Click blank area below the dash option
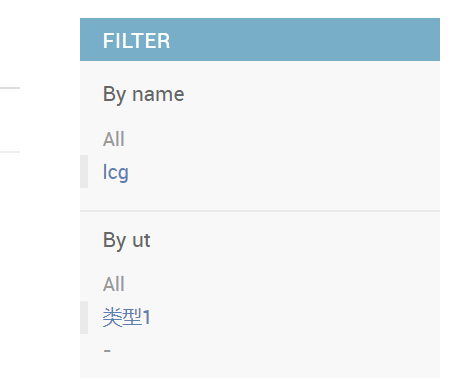The width and height of the screenshot is (475, 378). (x=260, y=368)
